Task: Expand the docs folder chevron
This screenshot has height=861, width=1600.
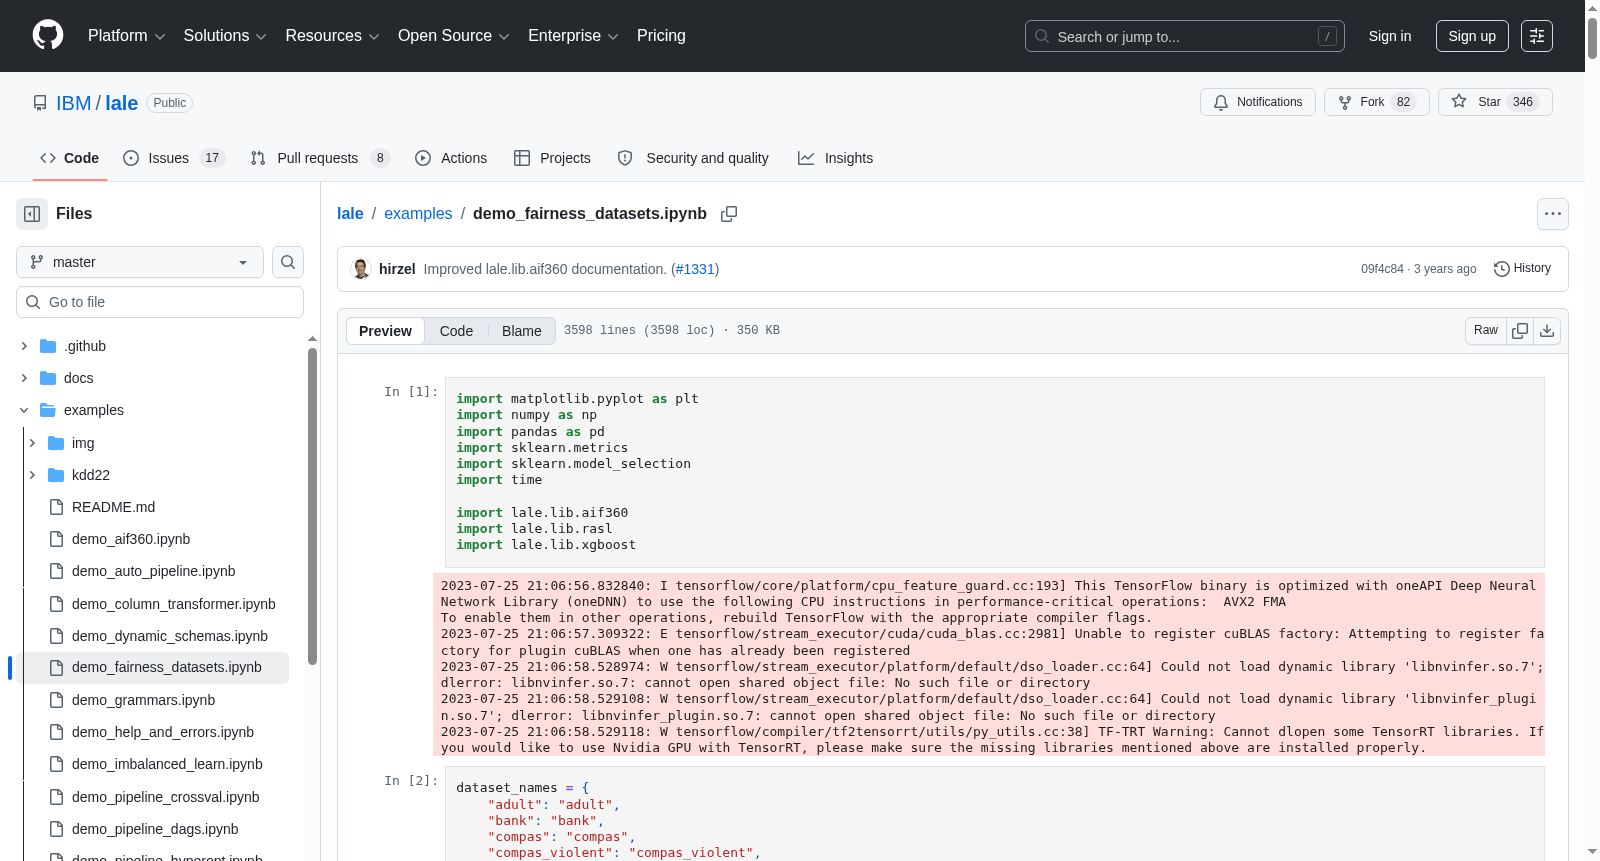Action: coord(24,378)
